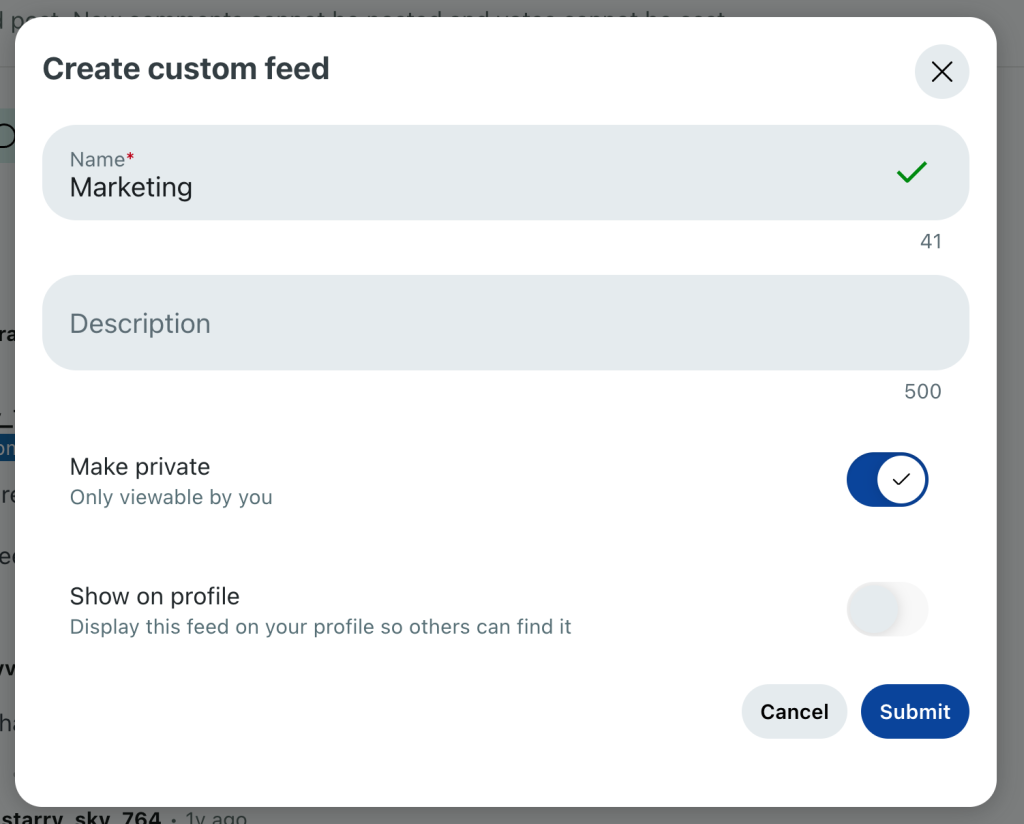Click the 500 character counter under Description
Screen dimensions: 1024x824
[922, 392]
